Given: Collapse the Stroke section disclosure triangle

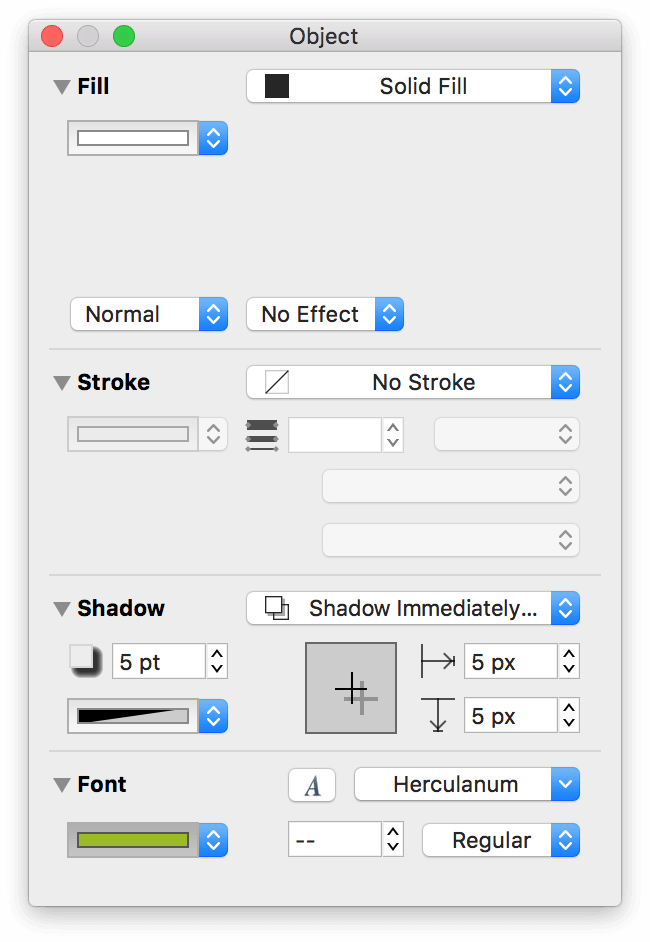Looking at the screenshot, I should click(62, 383).
